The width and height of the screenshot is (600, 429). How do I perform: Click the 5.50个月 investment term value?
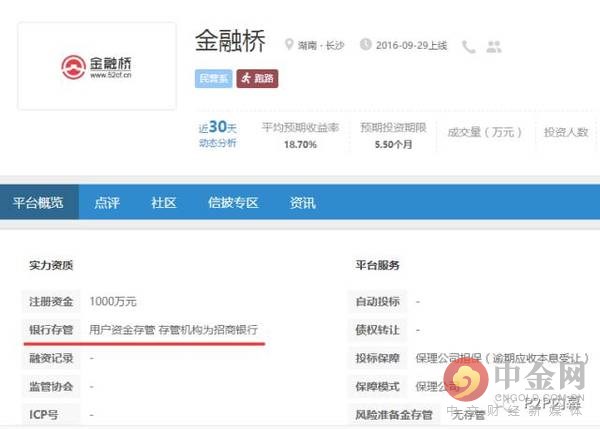coord(393,144)
